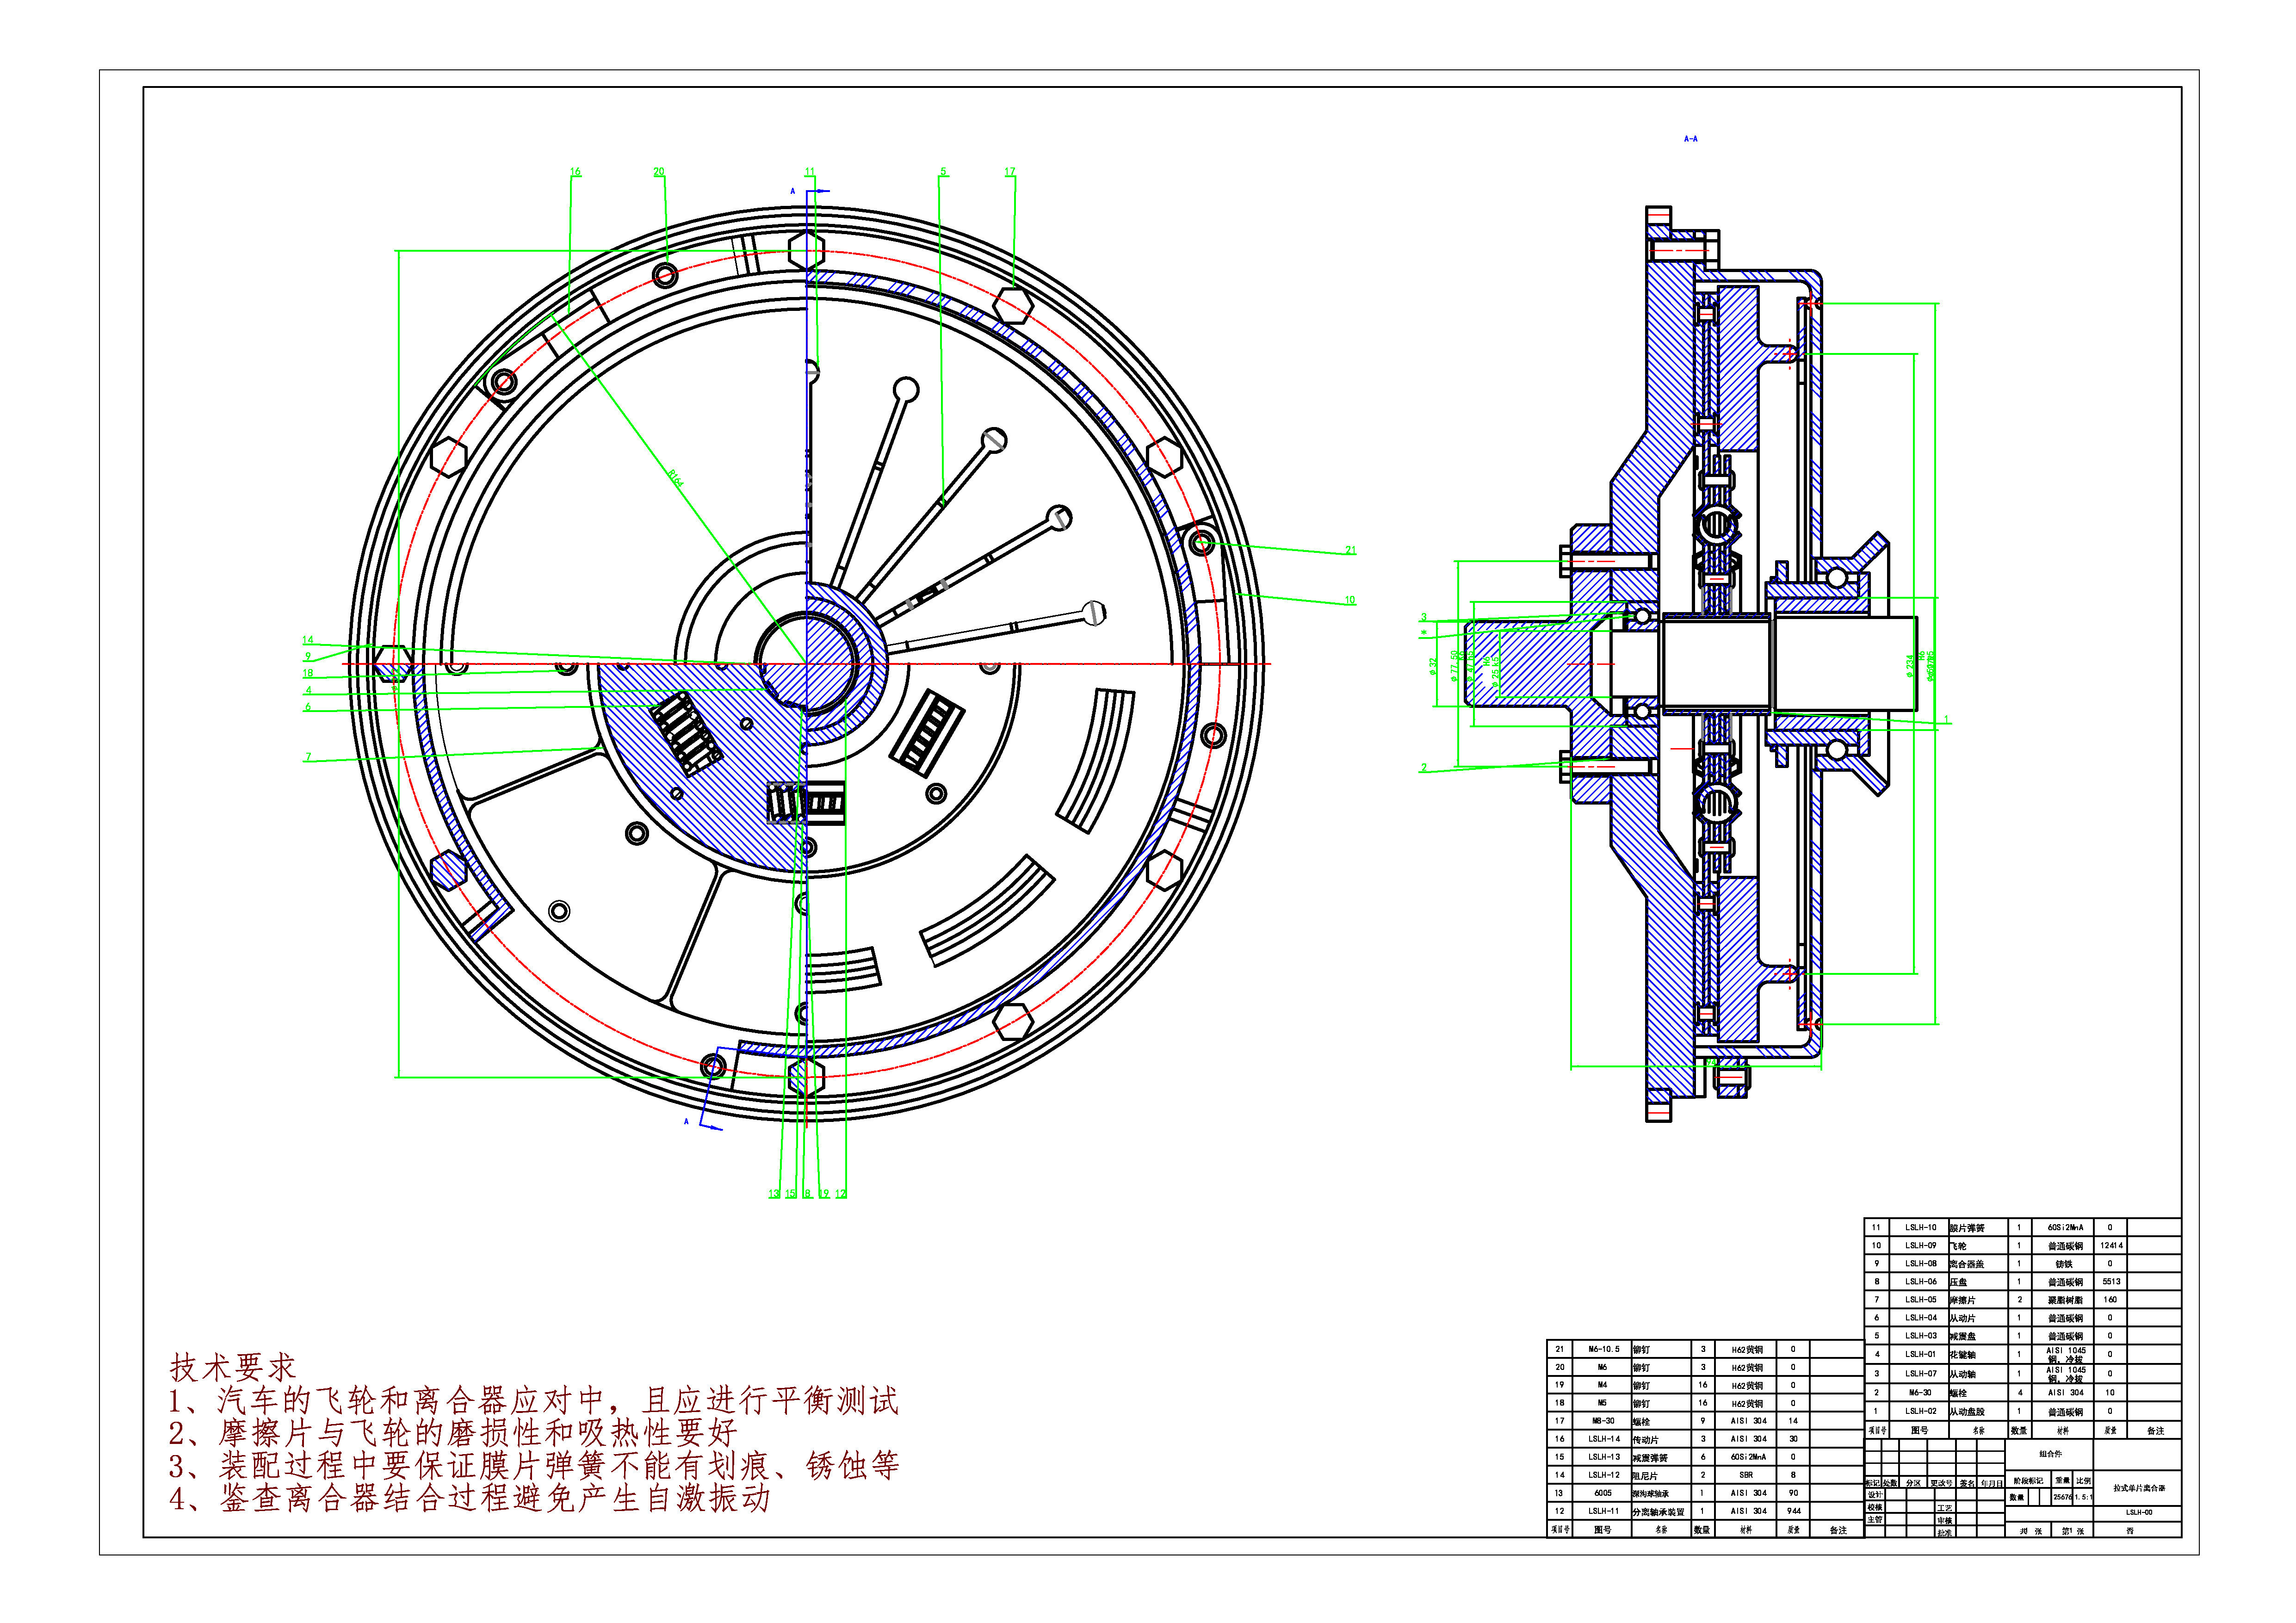
Task: Click balloon number 7 left of front view
Action: (308, 757)
